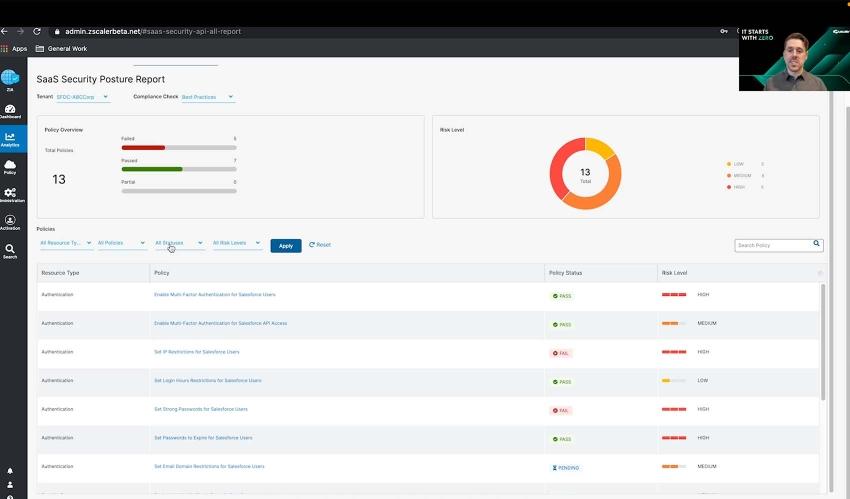The height and width of the screenshot is (499, 850).
Task: Click the General Work bookmarks folder
Action: pyautogui.click(x=62, y=48)
